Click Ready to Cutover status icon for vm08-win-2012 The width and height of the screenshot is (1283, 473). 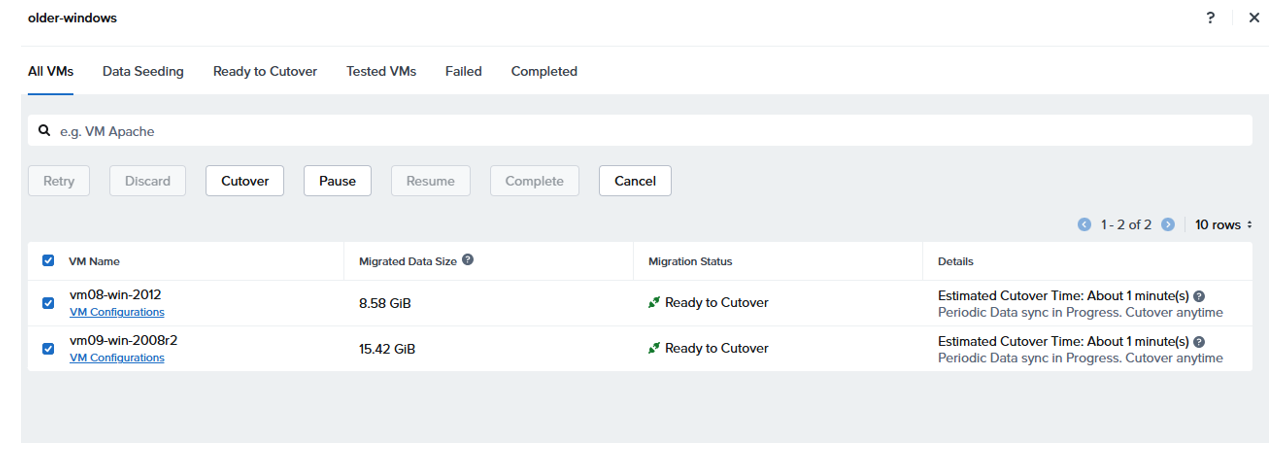[654, 303]
